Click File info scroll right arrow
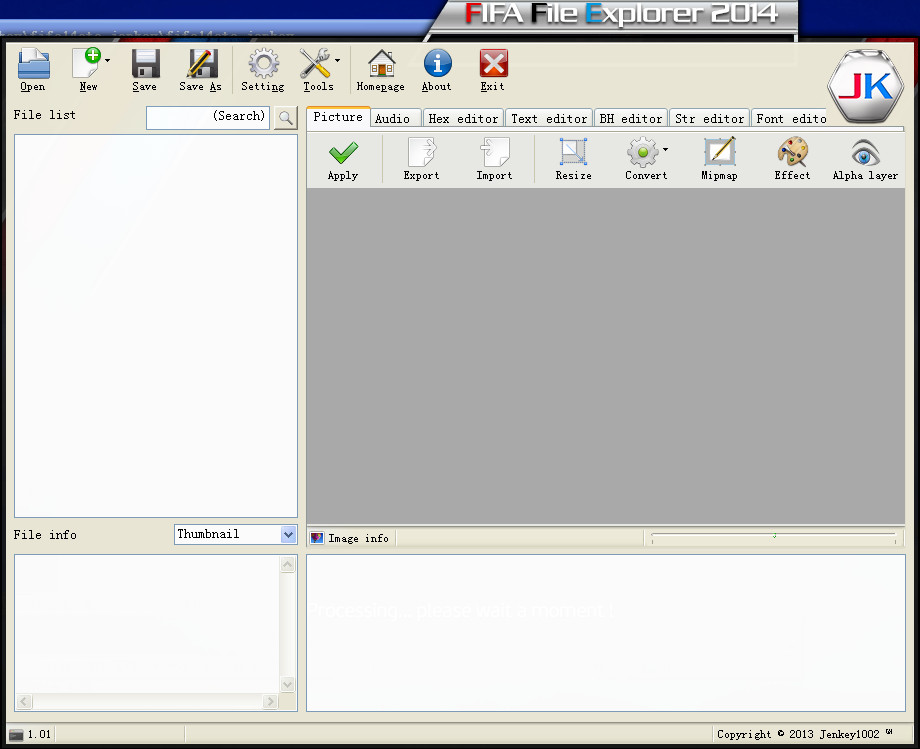 pos(270,701)
